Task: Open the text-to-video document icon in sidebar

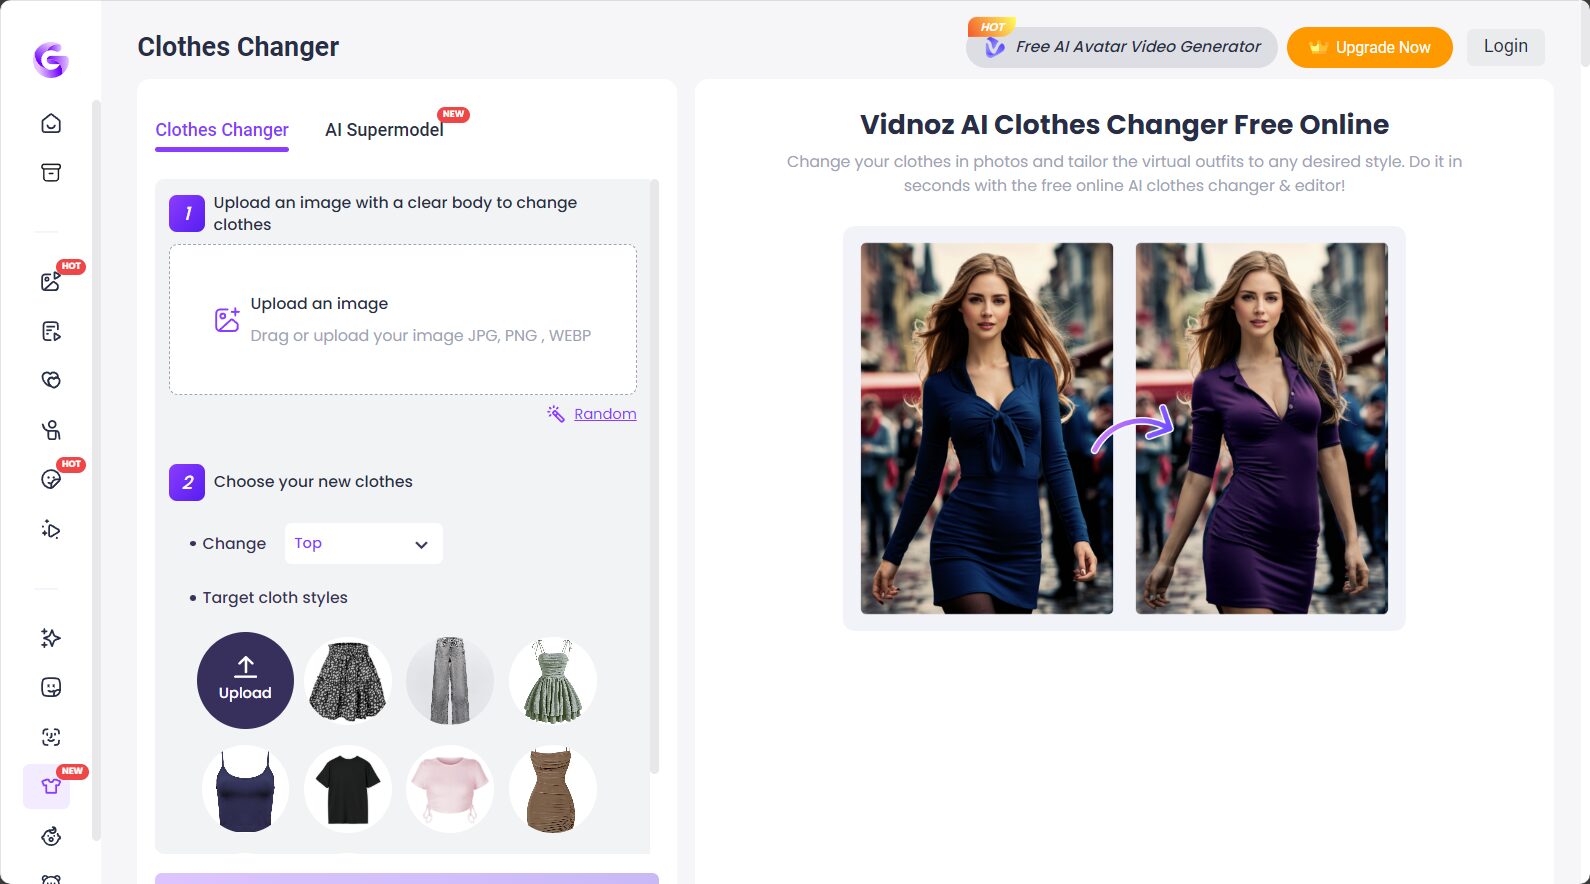Action: [x=51, y=331]
